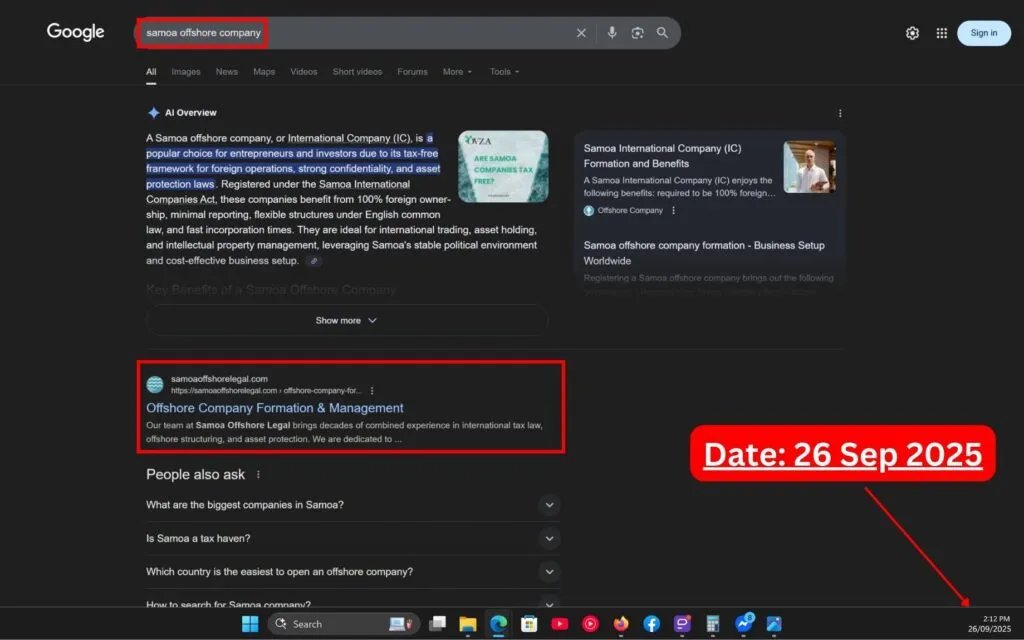
Task: Clear the search box with the X icon
Action: (581, 33)
